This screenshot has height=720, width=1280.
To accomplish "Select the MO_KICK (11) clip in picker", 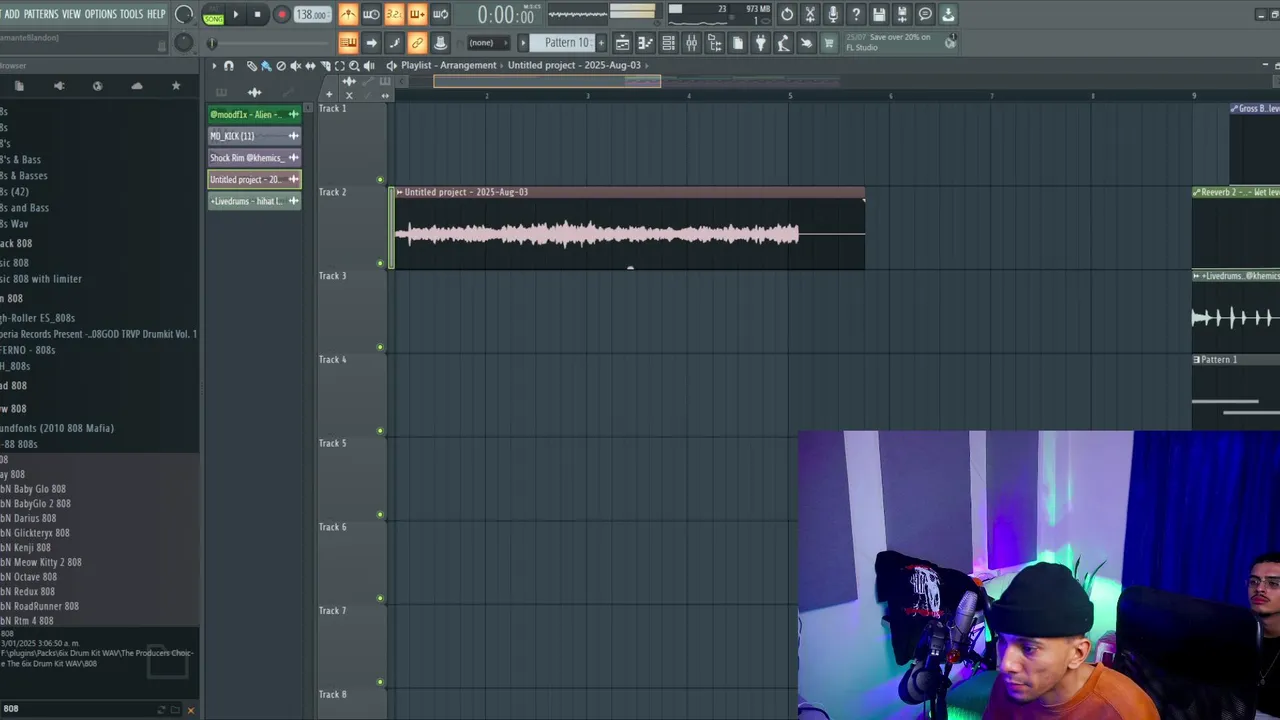I will pyautogui.click(x=254, y=136).
